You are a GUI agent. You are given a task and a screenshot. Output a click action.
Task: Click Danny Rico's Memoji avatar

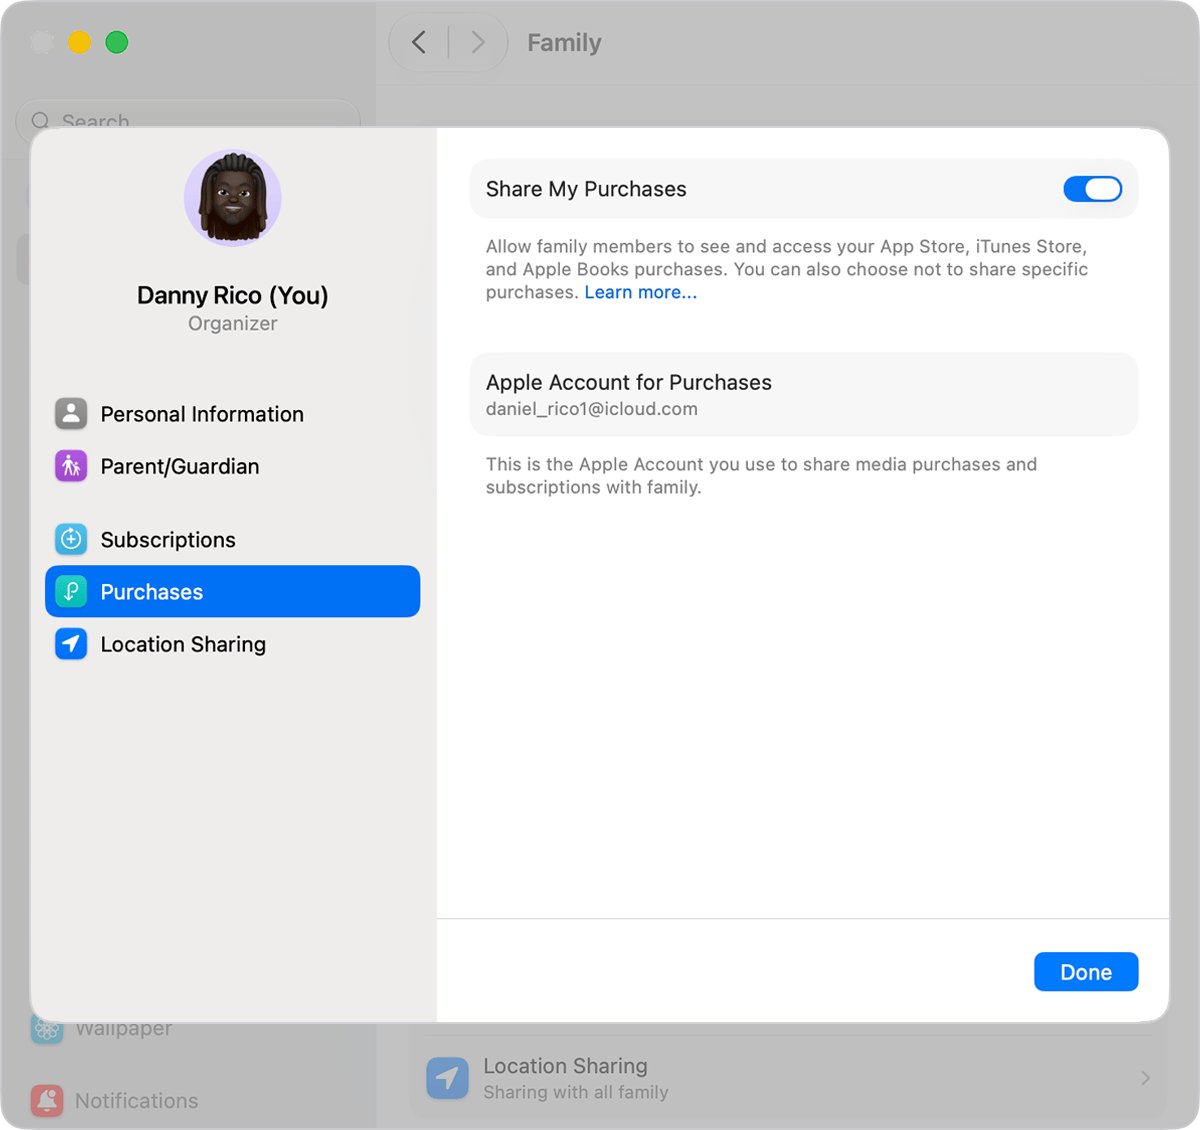pos(233,198)
